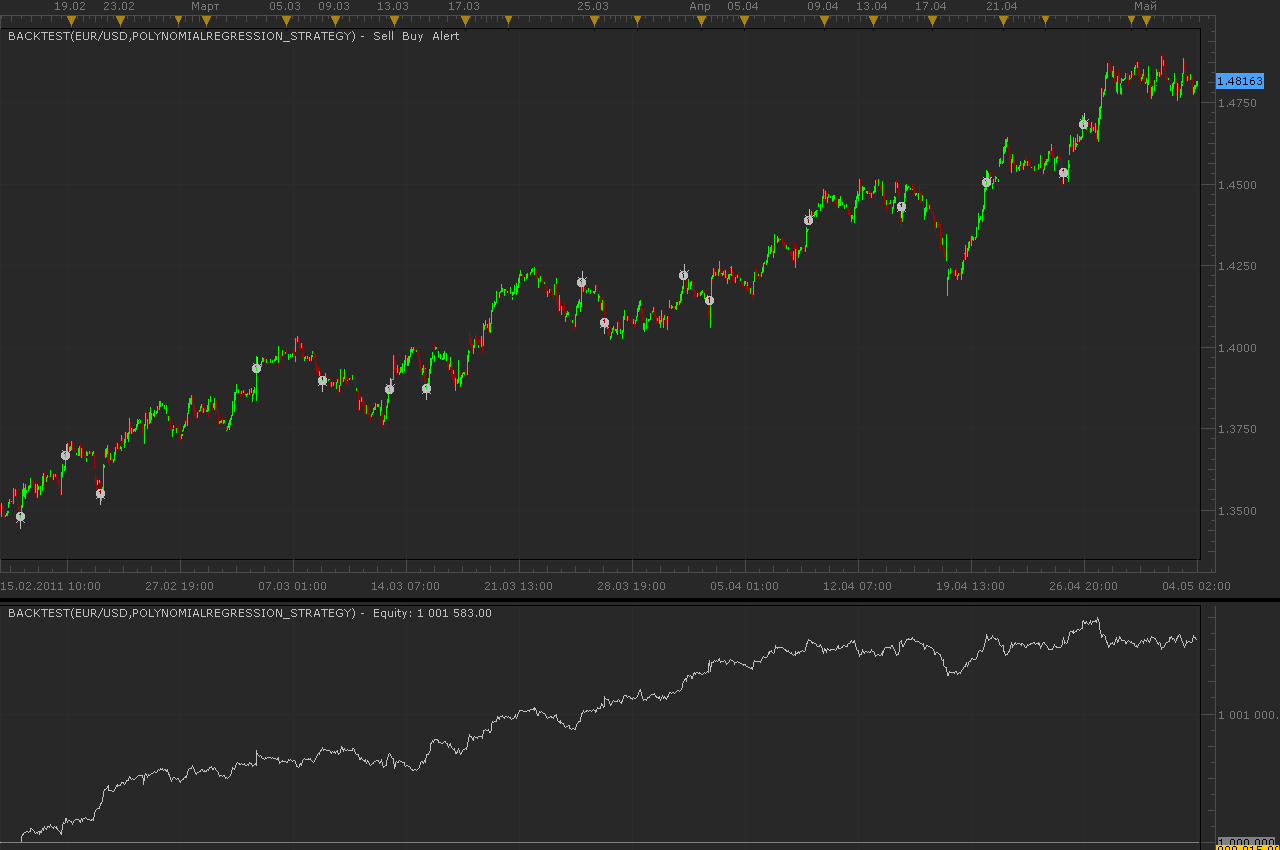Select the BACKTEST strategy title of price chart

[x=181, y=36]
